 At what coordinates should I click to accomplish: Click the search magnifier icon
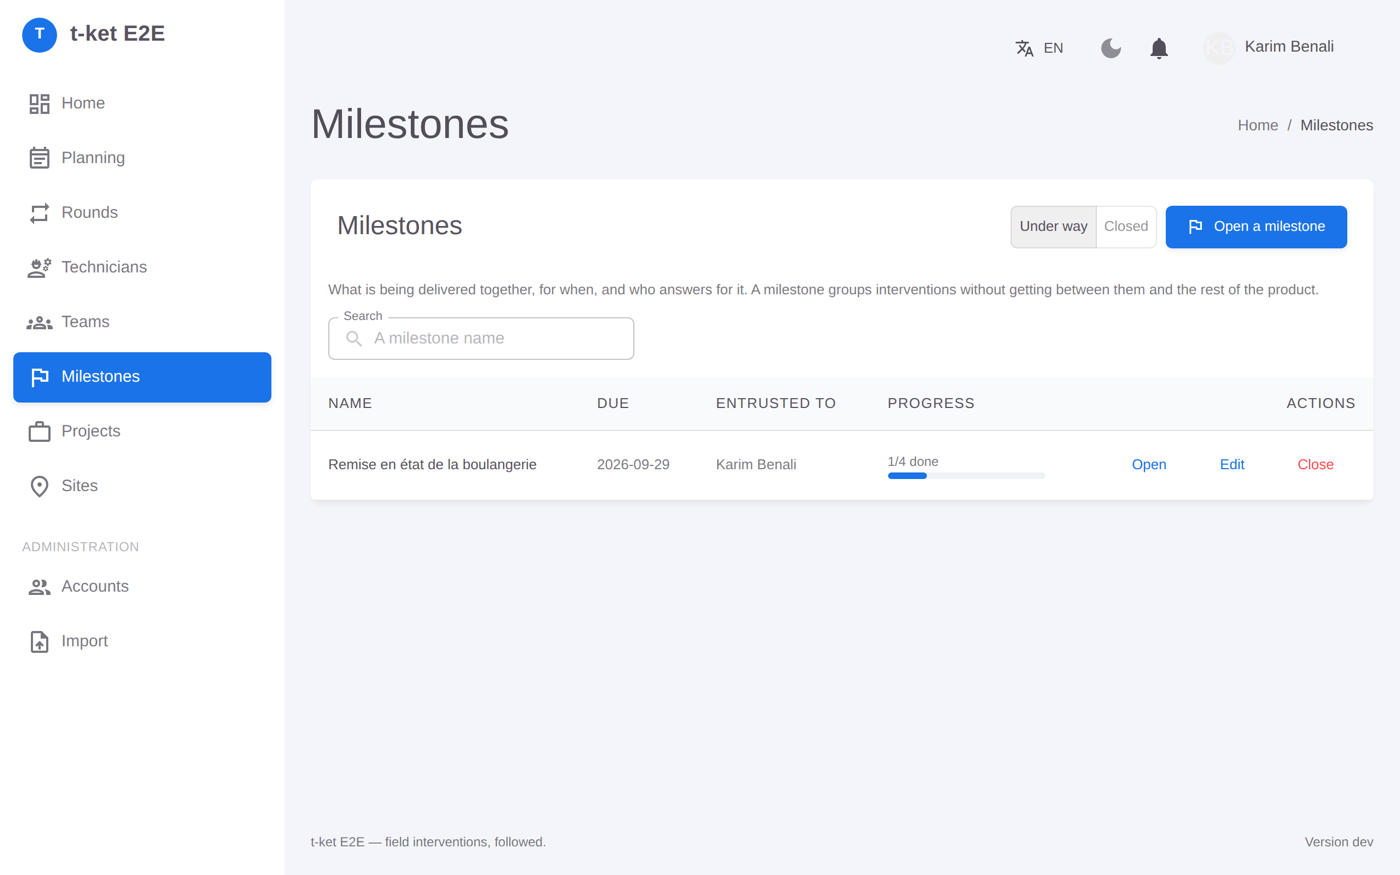(354, 339)
